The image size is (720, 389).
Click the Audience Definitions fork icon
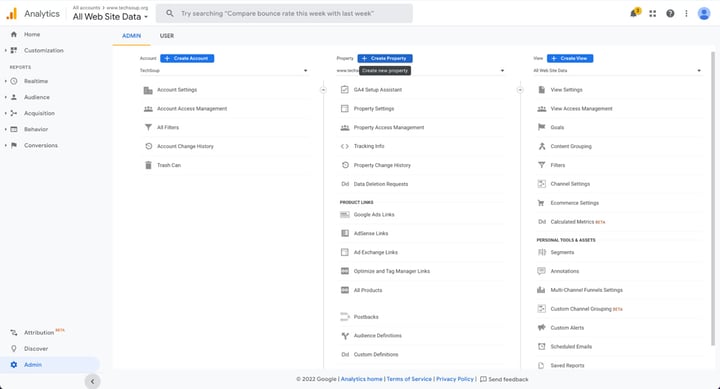tap(345, 336)
